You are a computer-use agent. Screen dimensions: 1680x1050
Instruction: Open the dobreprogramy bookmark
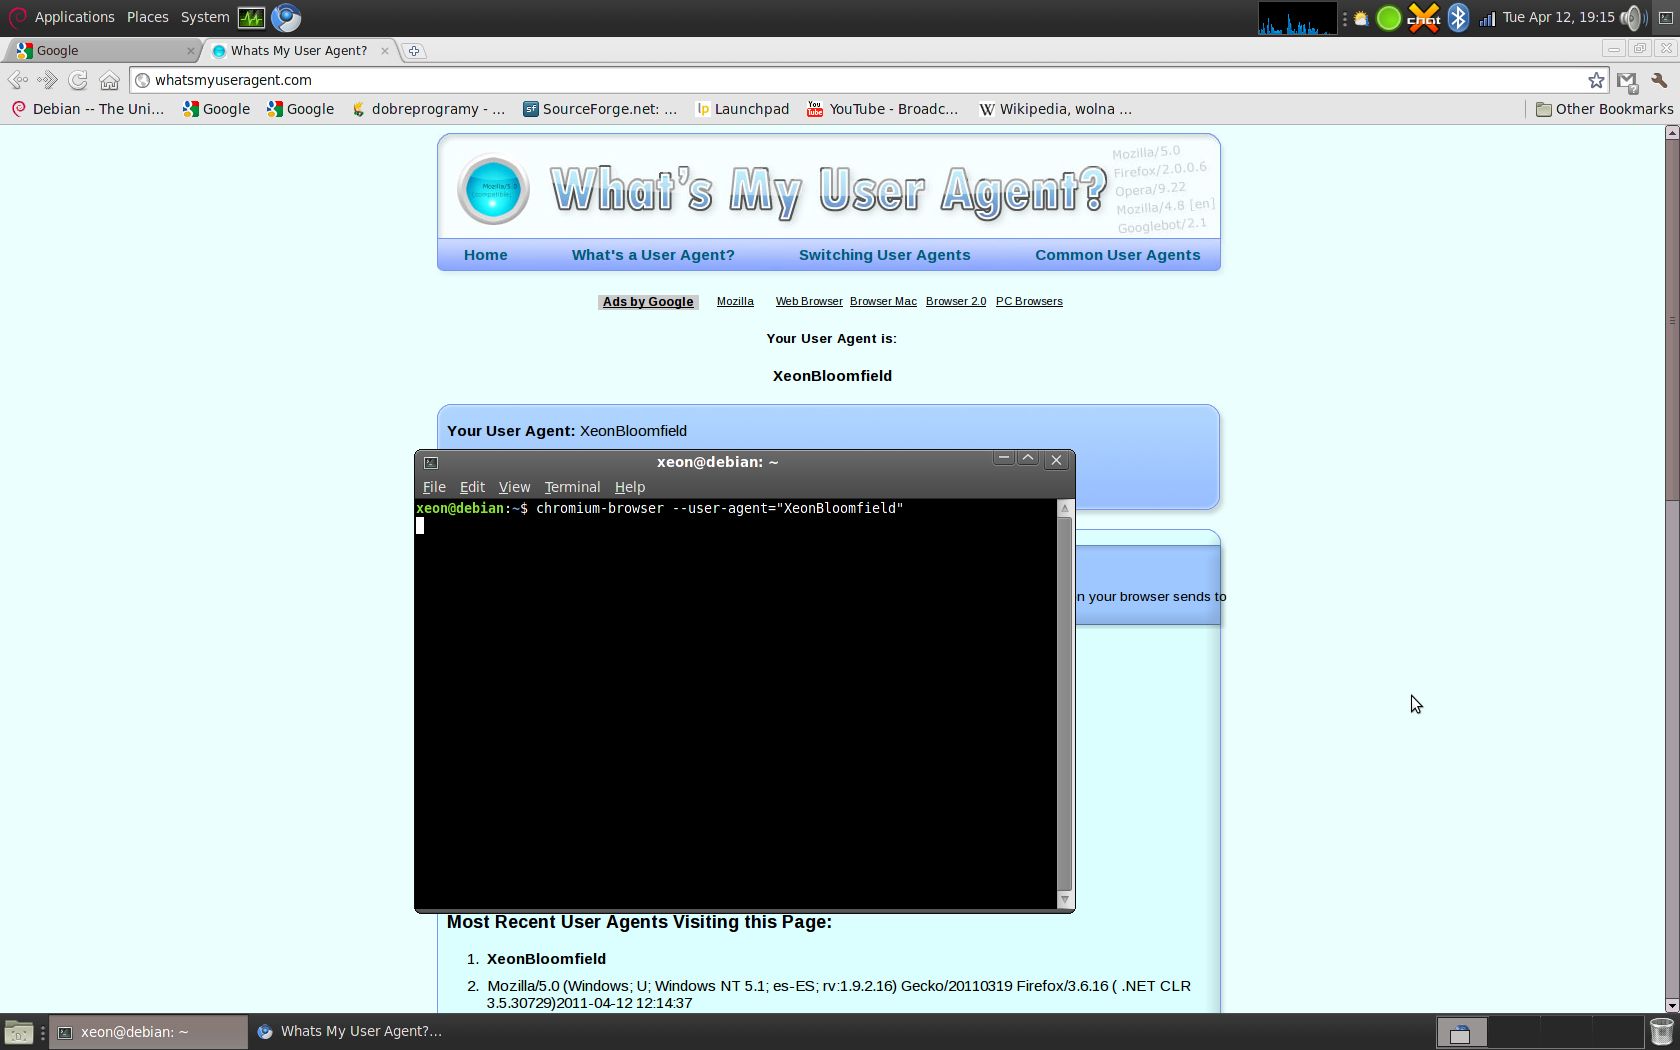click(428, 109)
